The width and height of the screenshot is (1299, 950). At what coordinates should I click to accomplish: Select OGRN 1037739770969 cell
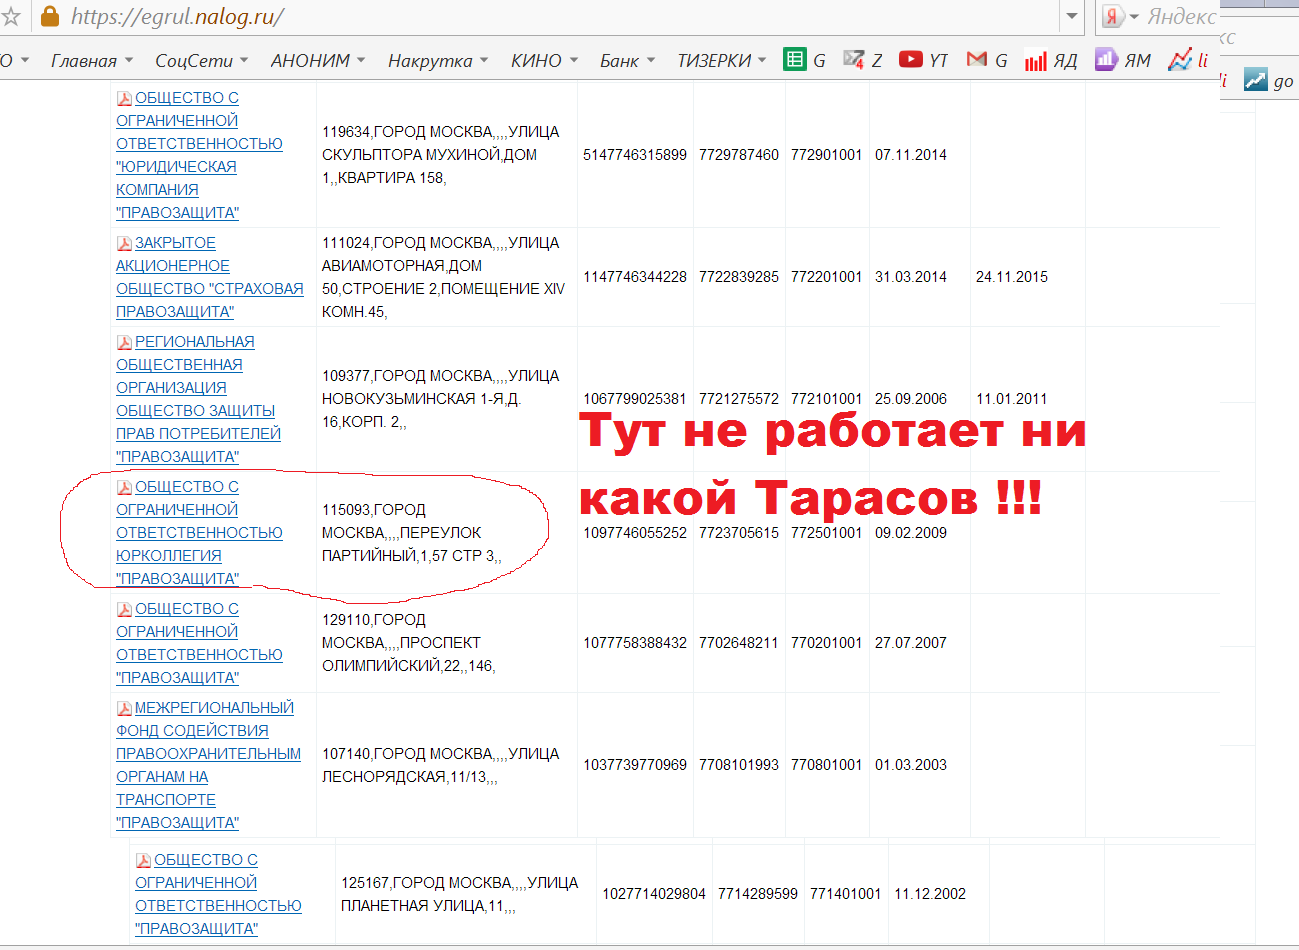pyautogui.click(x=635, y=765)
